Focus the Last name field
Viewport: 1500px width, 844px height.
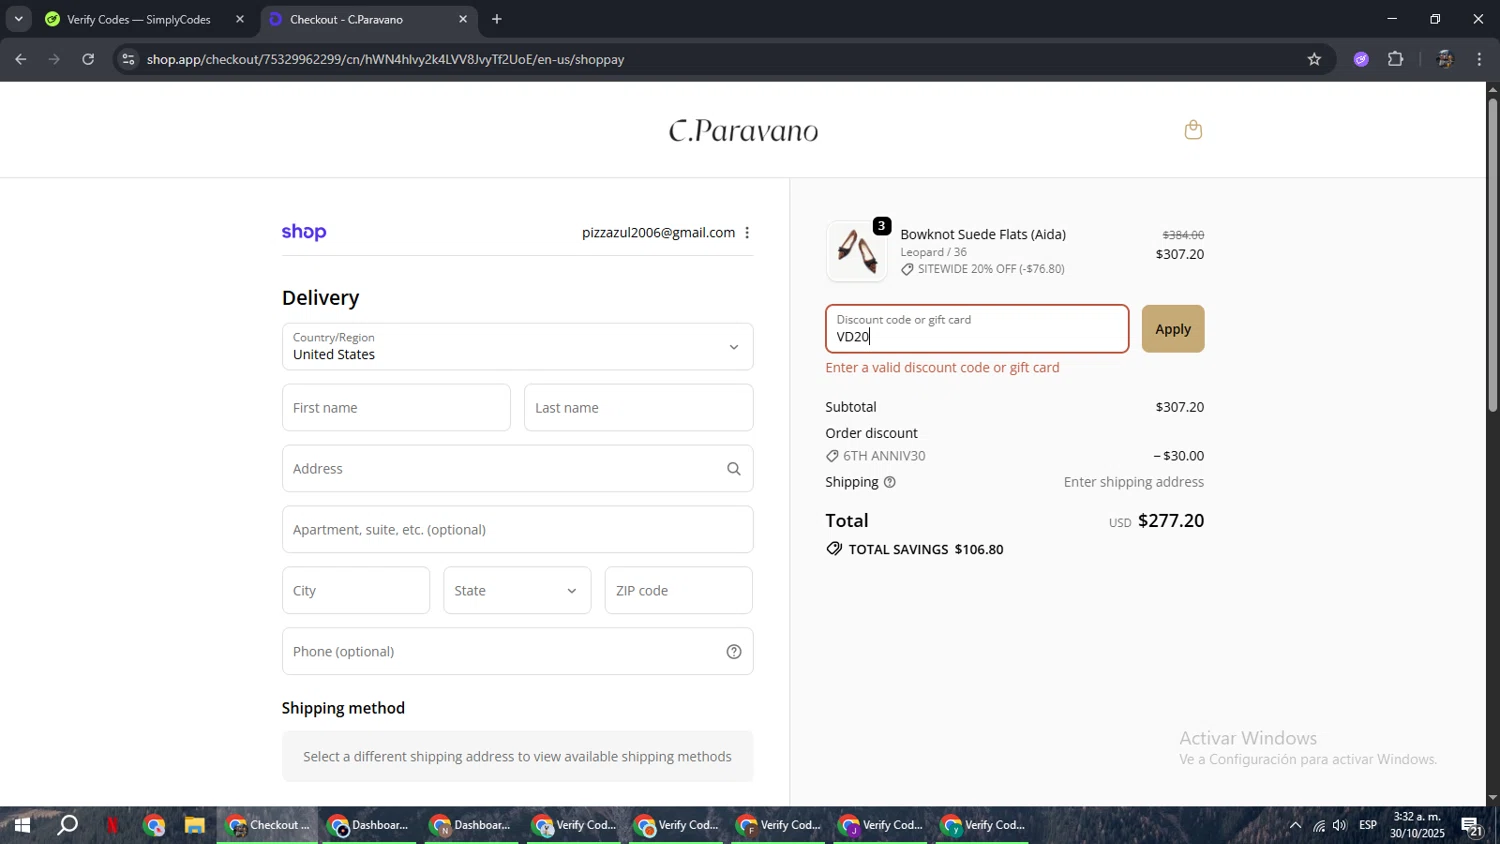[x=638, y=408]
